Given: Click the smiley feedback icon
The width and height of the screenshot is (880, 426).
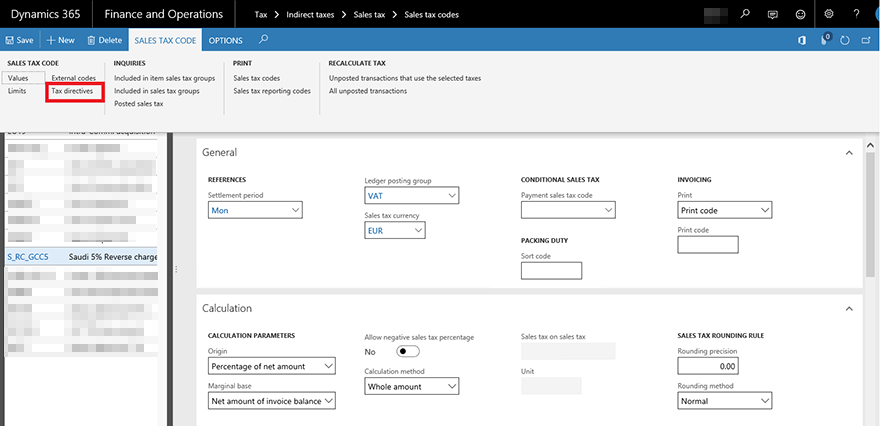Looking at the screenshot, I should pyautogui.click(x=801, y=15).
